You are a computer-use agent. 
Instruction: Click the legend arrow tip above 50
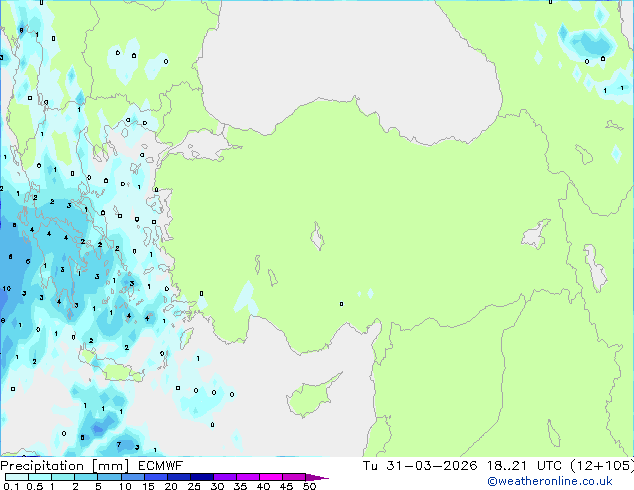point(317,477)
